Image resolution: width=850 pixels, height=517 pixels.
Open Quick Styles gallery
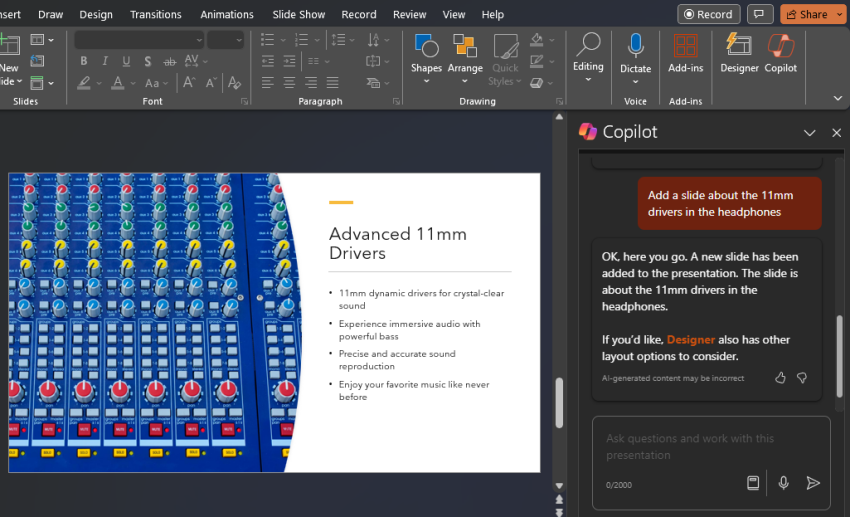[x=505, y=59]
